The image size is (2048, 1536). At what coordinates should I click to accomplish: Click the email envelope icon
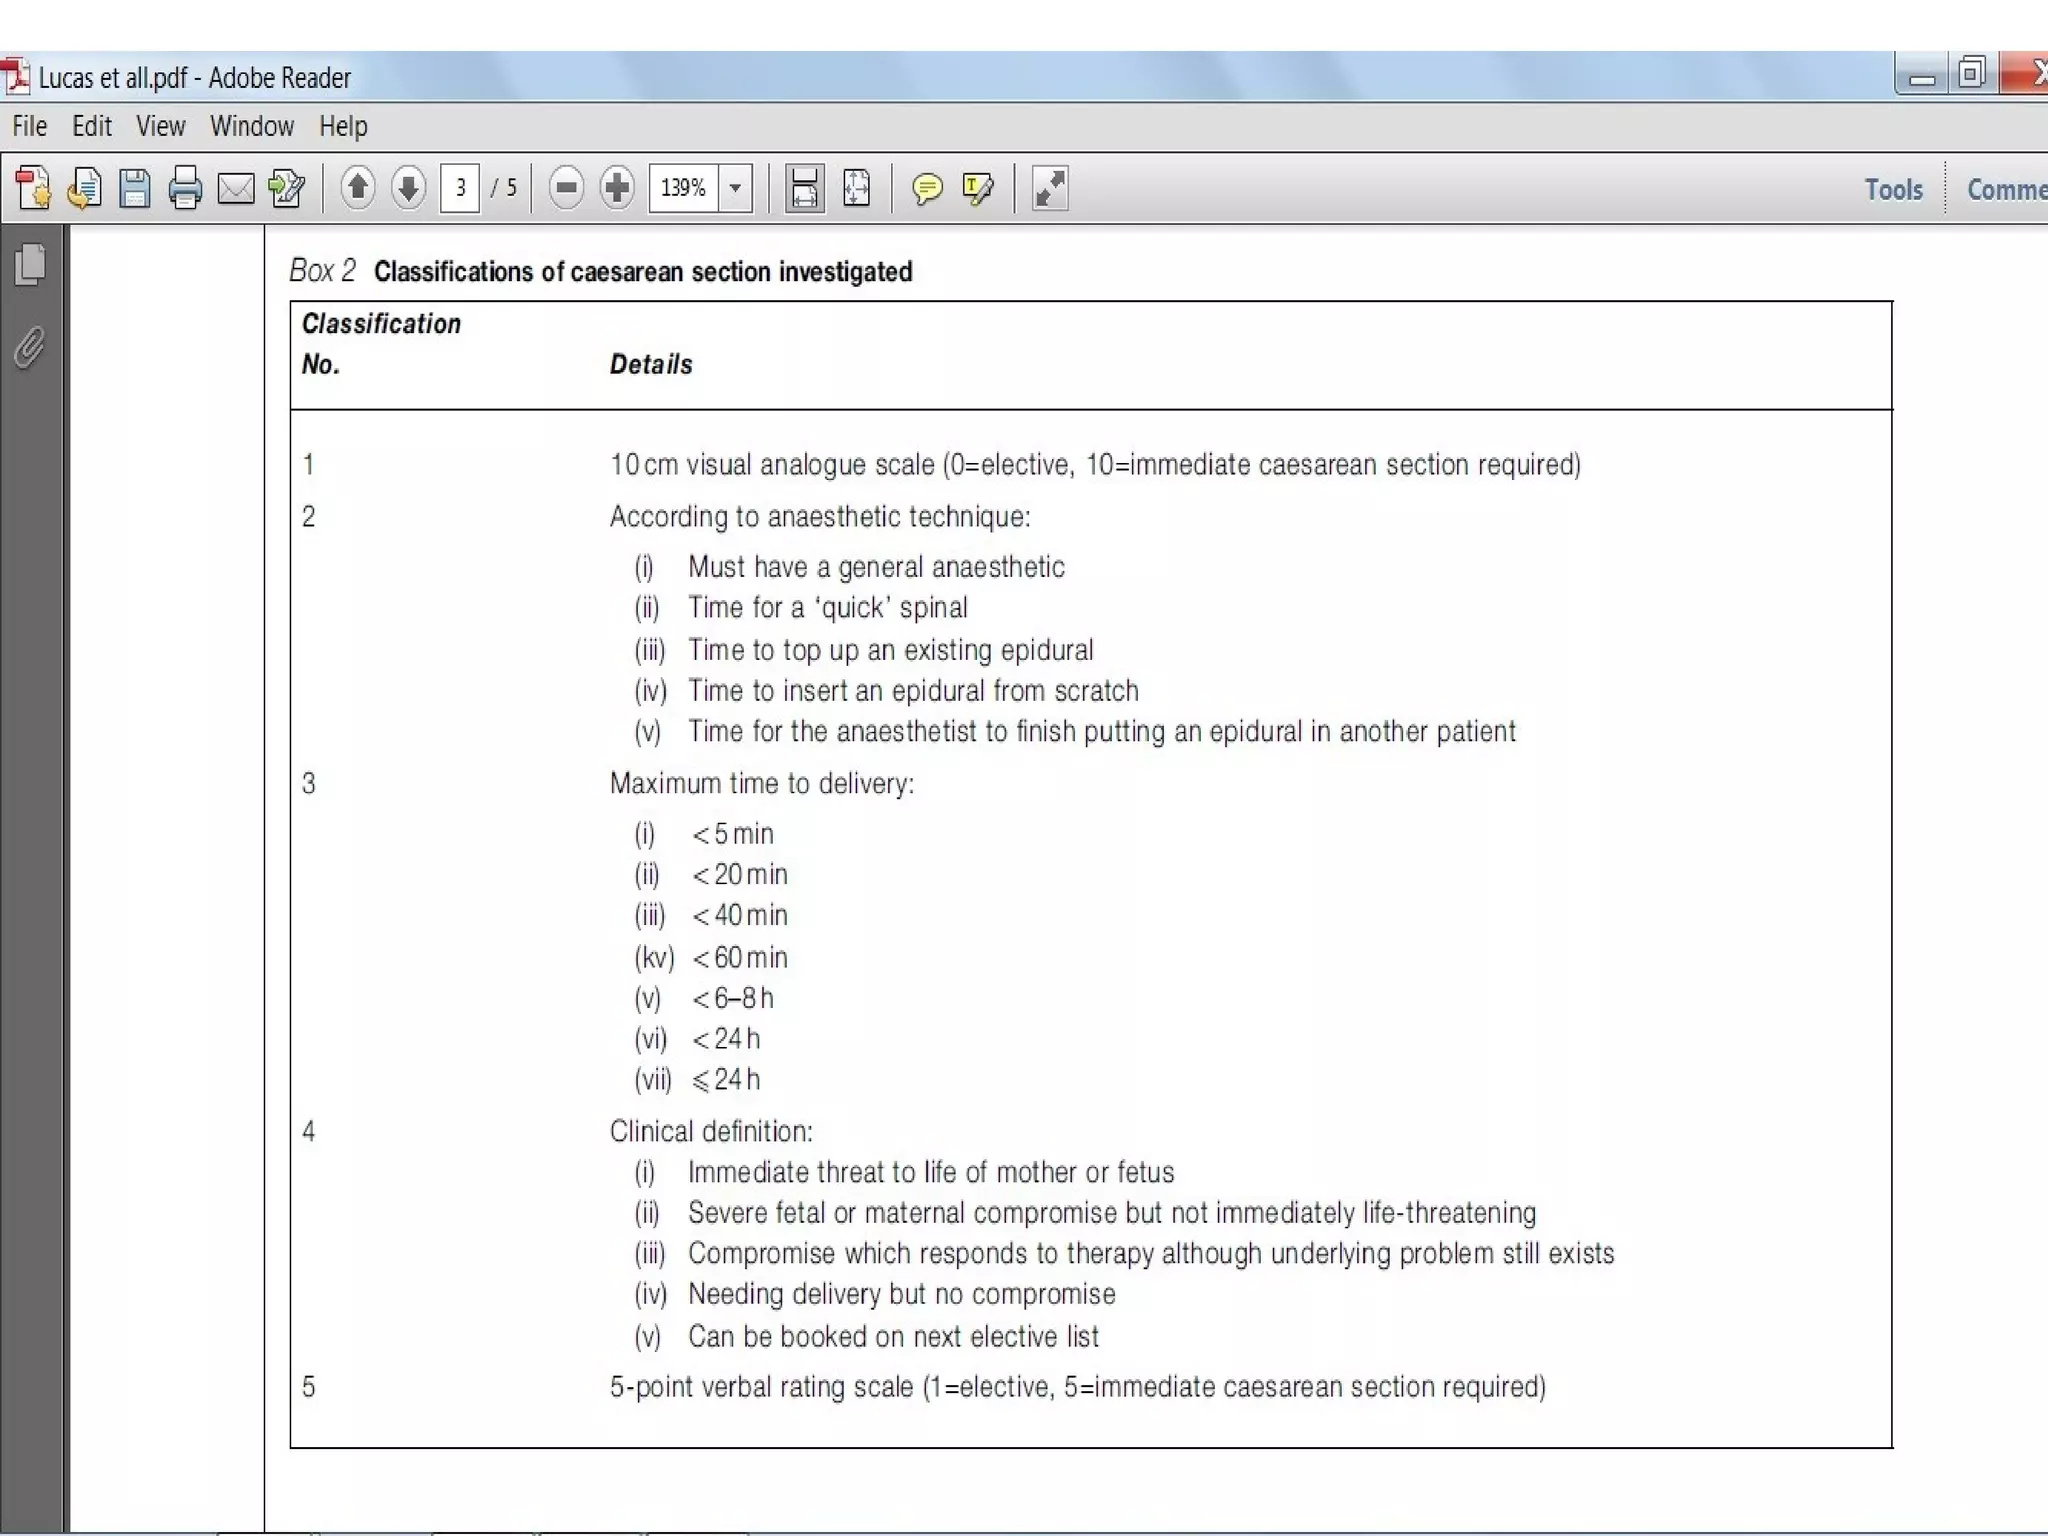point(236,188)
